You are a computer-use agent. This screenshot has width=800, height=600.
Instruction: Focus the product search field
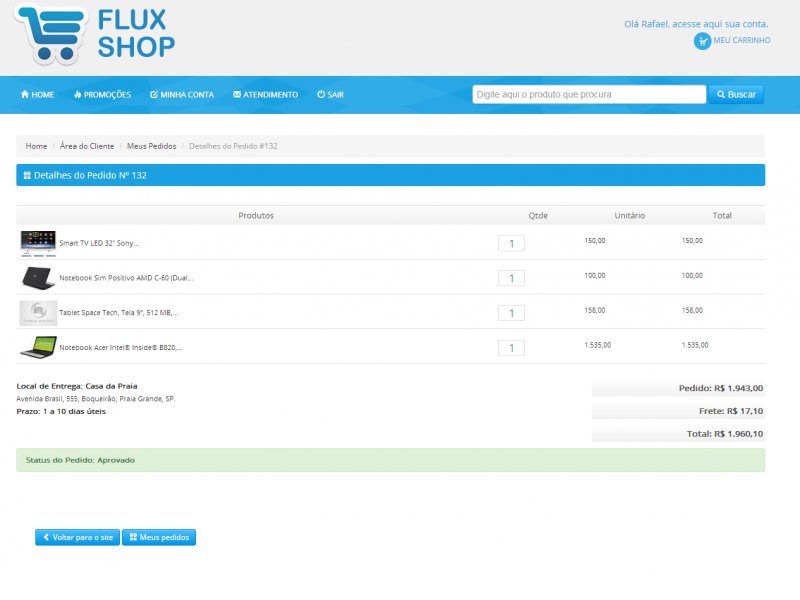click(589, 94)
